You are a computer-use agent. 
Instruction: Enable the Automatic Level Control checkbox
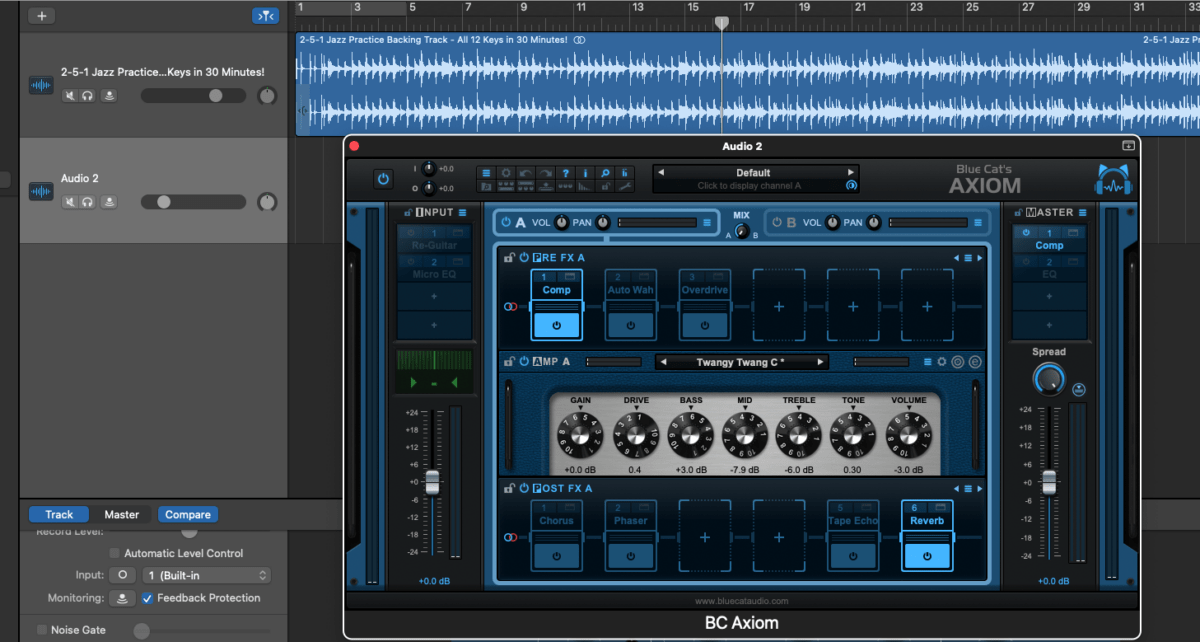point(114,553)
